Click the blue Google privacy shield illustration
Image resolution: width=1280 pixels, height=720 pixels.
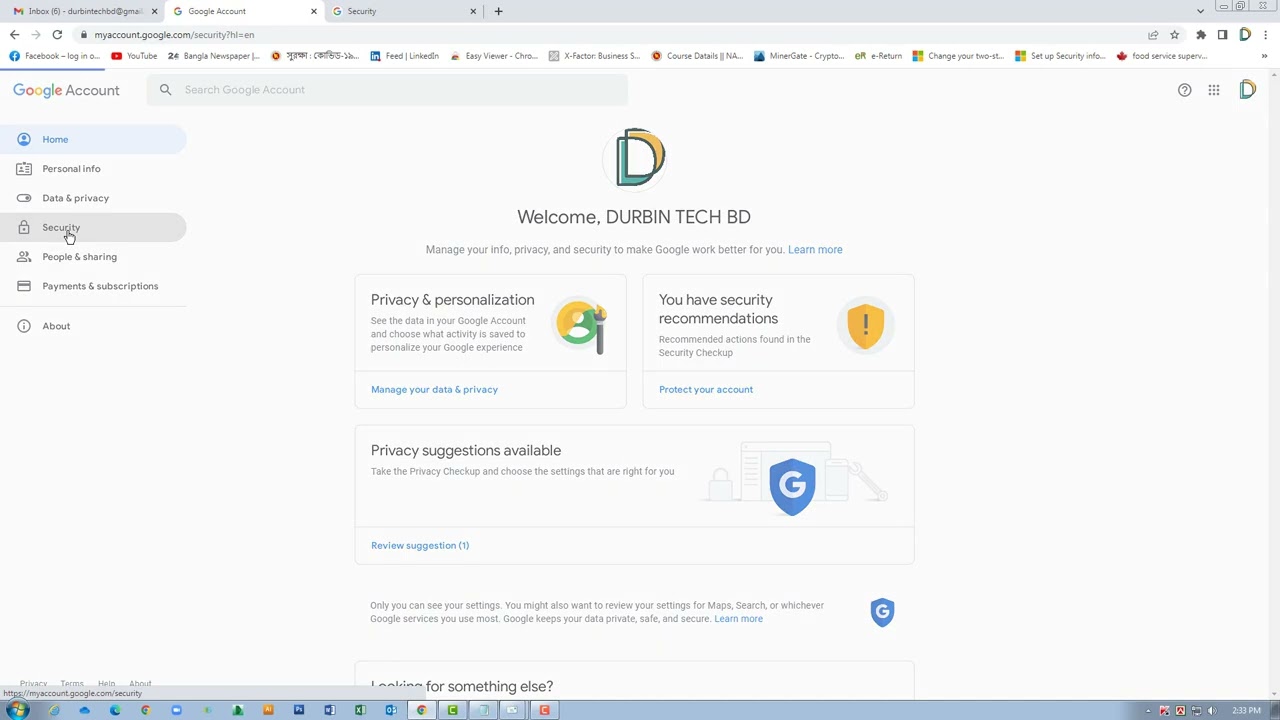[792, 486]
